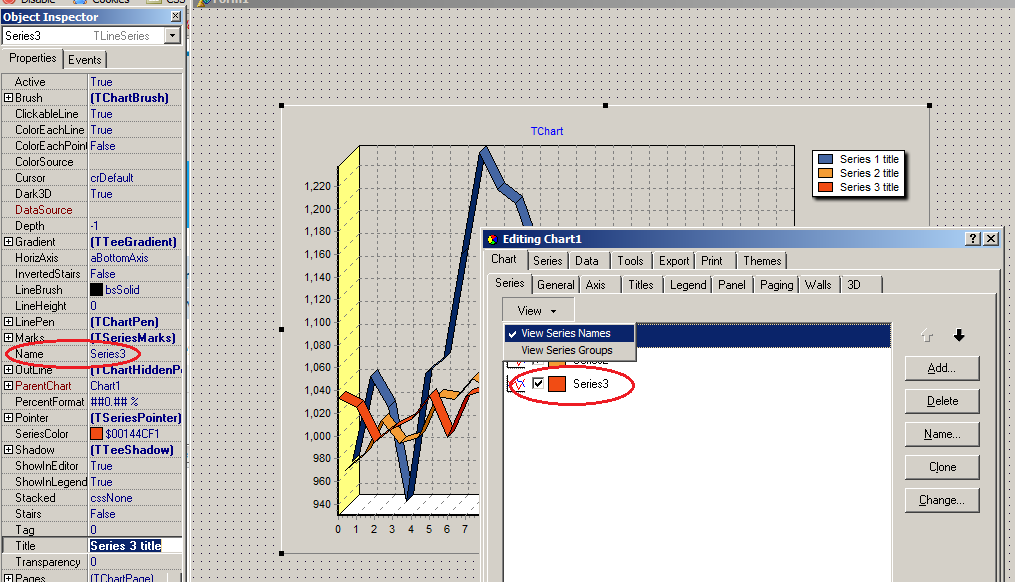This screenshot has width=1015, height=582.
Task: Click the DataSource property name
Action: pos(43,210)
